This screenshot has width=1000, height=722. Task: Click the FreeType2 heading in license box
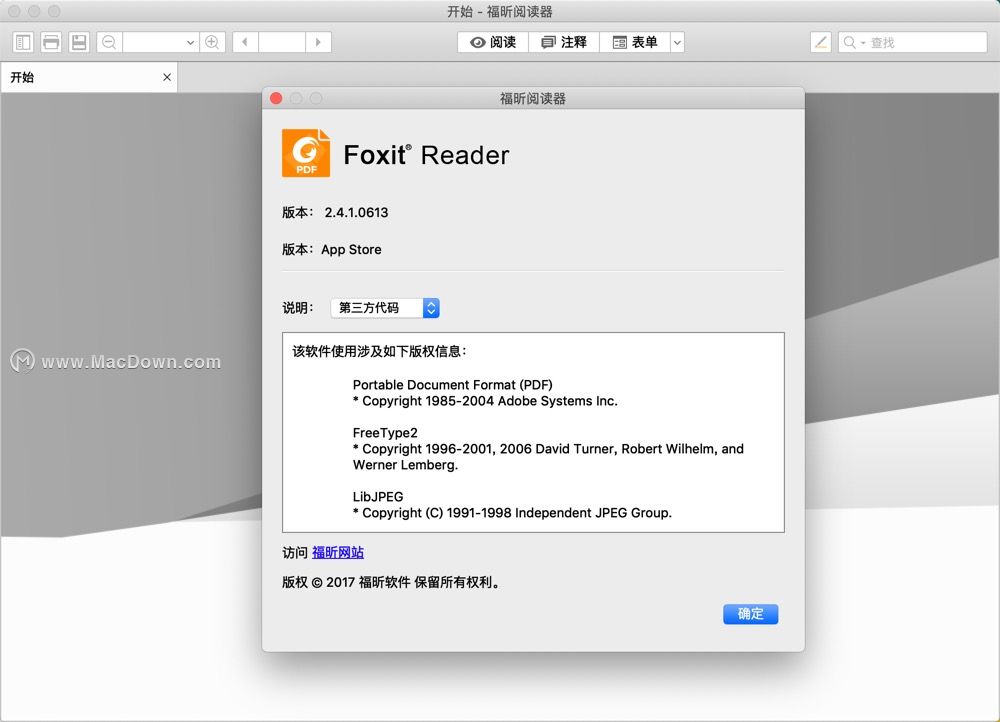tap(385, 432)
